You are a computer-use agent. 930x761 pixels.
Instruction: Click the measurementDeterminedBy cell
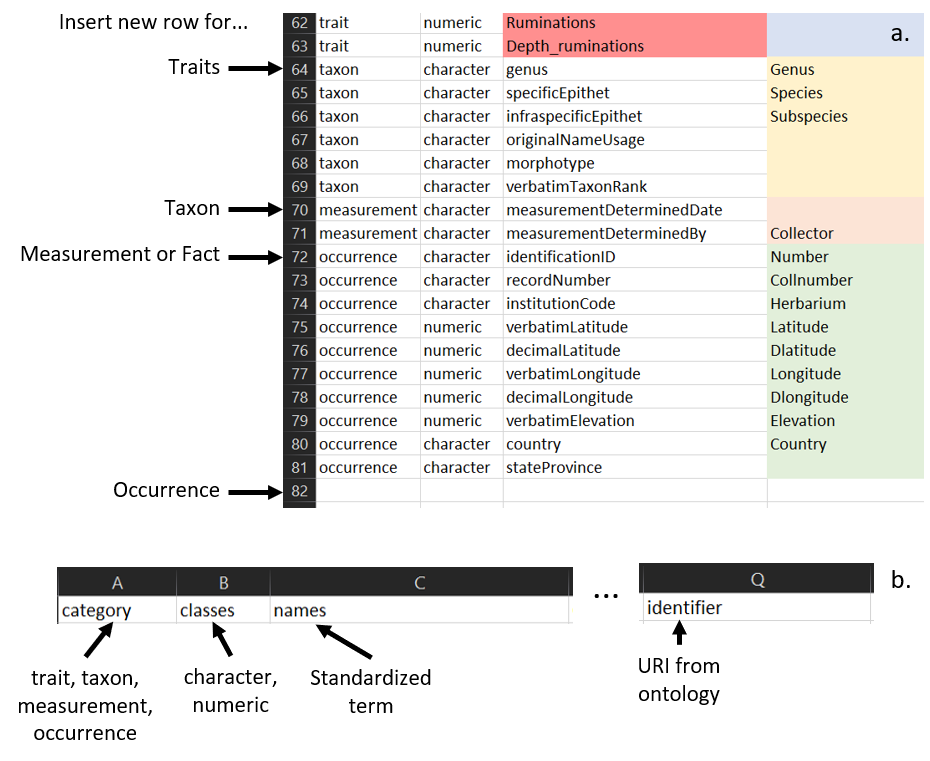pos(634,234)
